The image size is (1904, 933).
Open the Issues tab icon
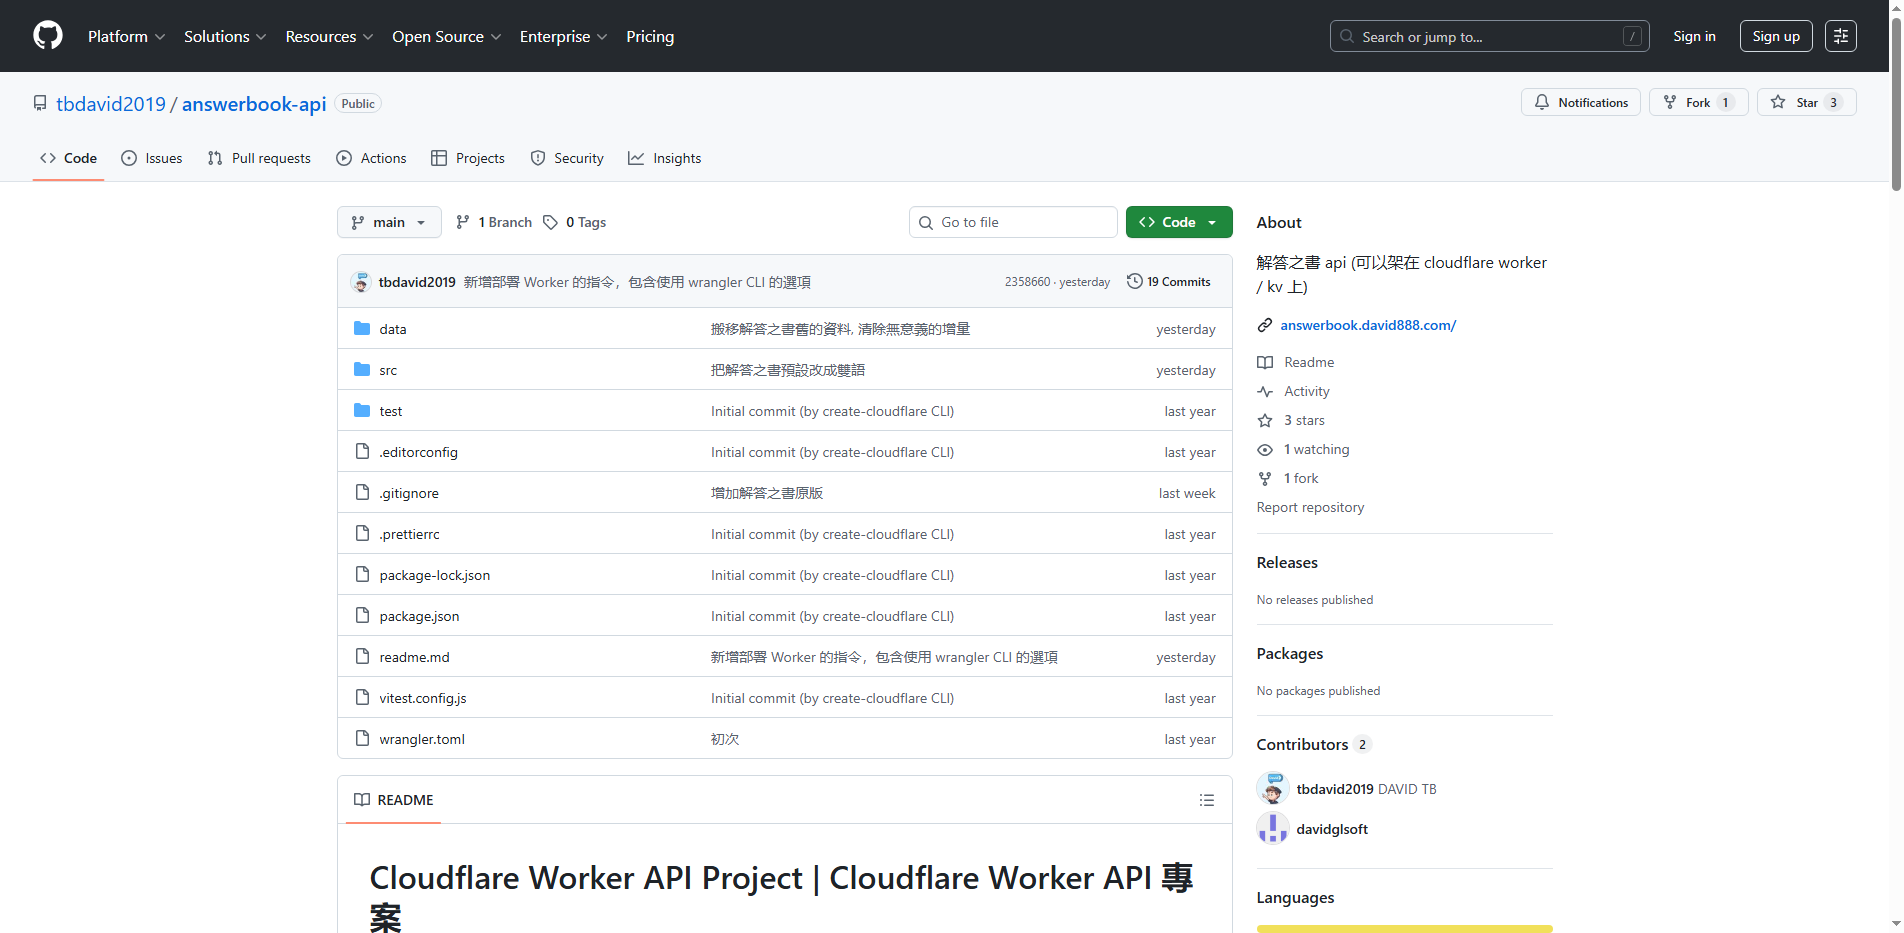click(129, 158)
